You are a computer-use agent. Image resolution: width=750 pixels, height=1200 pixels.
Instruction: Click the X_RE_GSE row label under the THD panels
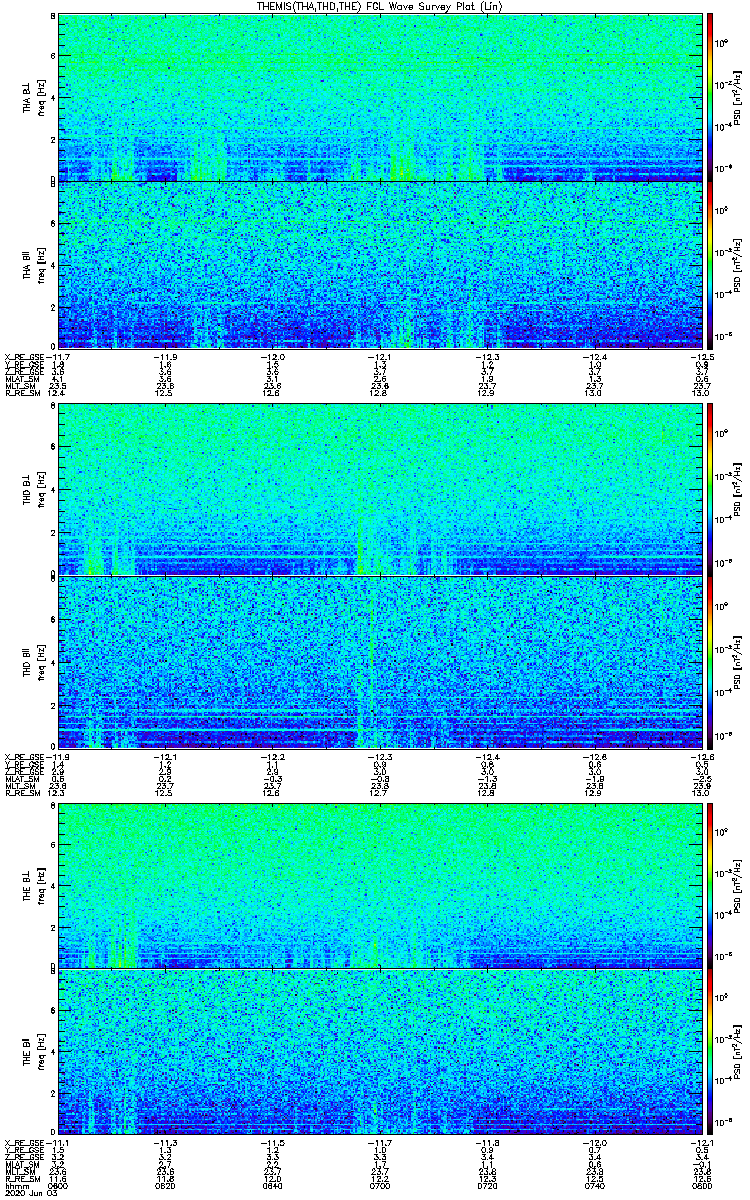coord(23,756)
